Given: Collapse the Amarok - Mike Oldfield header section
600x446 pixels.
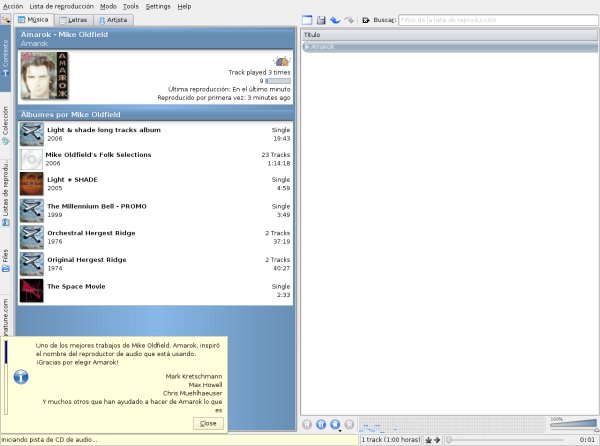Looking at the screenshot, I should coord(155,39).
